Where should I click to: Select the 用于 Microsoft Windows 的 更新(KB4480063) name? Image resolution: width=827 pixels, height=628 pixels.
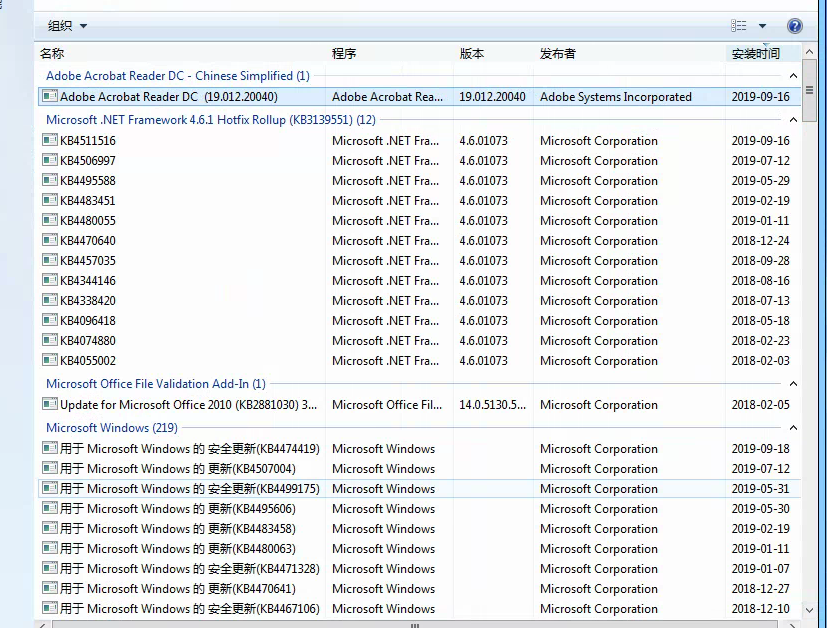(x=178, y=549)
